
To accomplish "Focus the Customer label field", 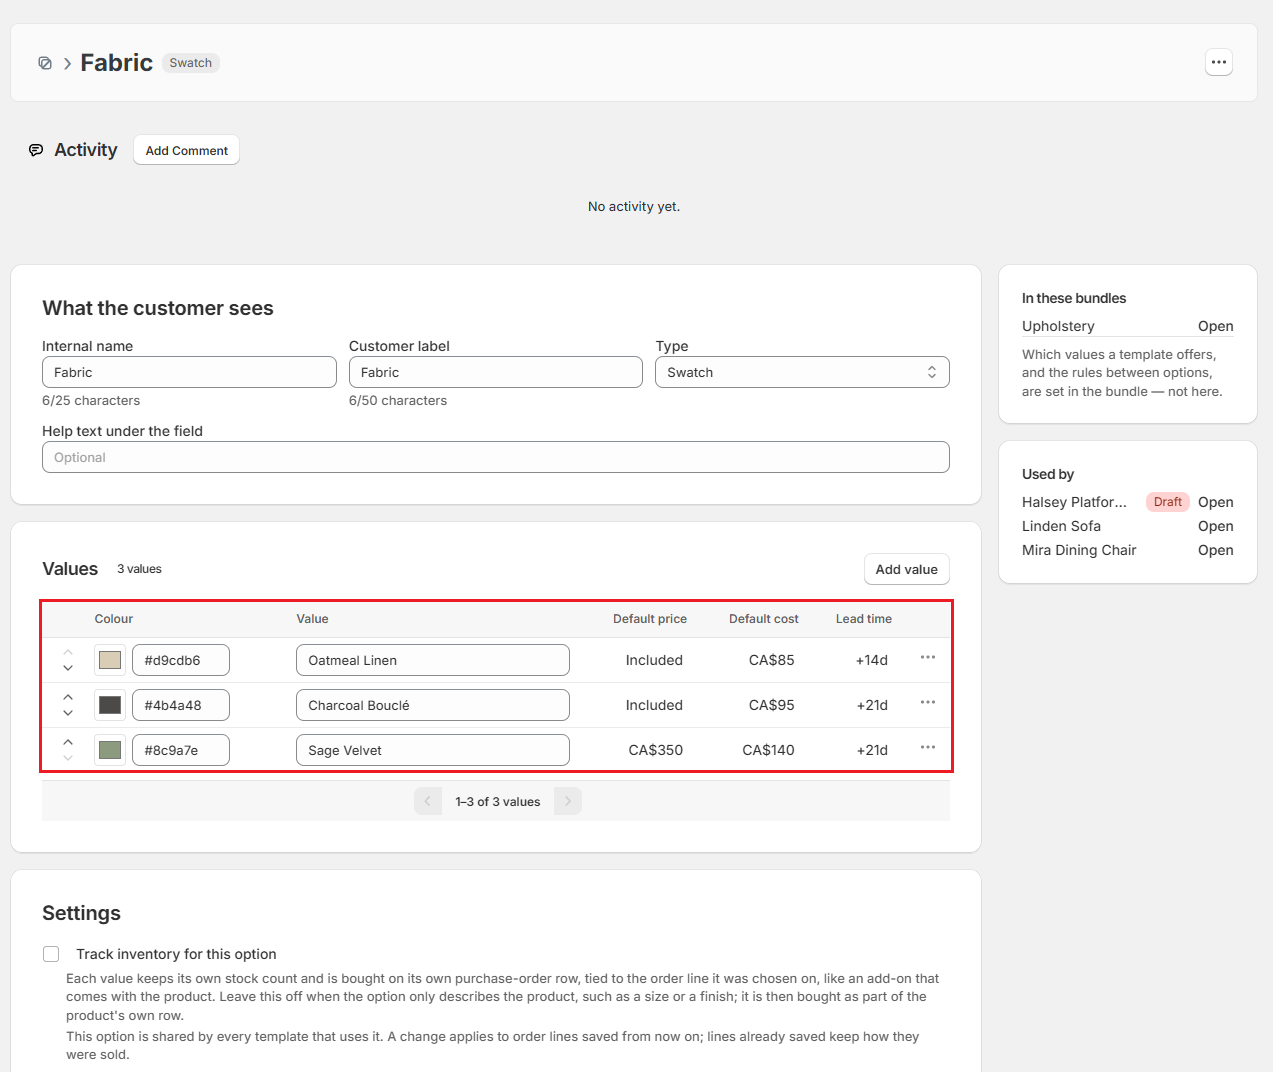I will point(495,372).
